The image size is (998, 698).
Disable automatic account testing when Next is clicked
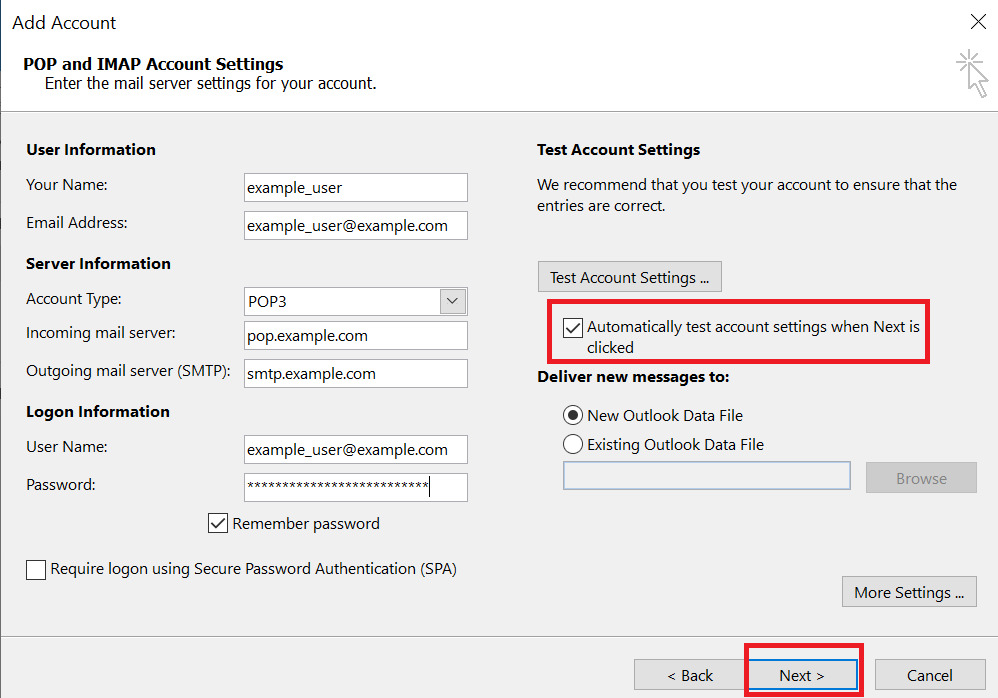(x=573, y=327)
